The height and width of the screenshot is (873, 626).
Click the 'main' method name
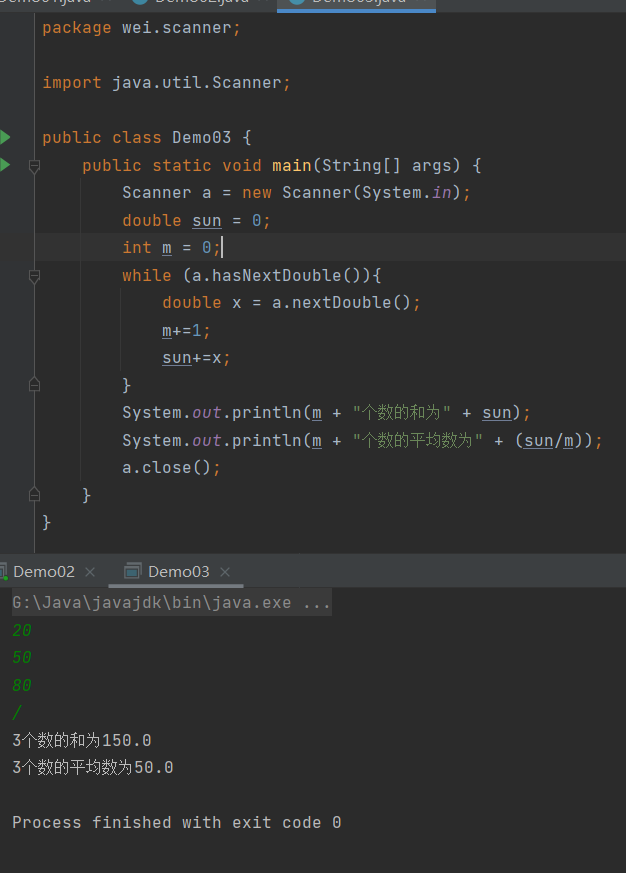point(292,165)
